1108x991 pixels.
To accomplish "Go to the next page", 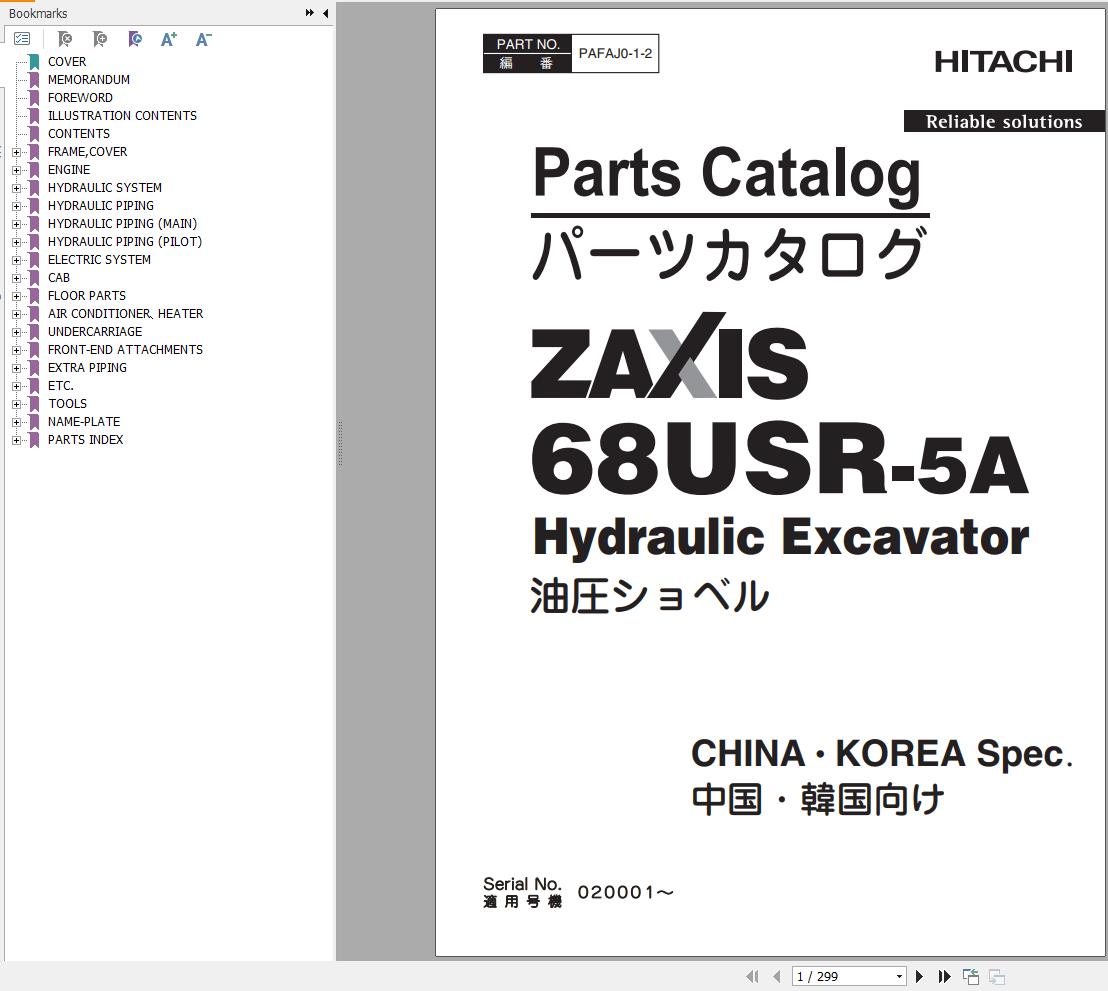I will (x=919, y=976).
